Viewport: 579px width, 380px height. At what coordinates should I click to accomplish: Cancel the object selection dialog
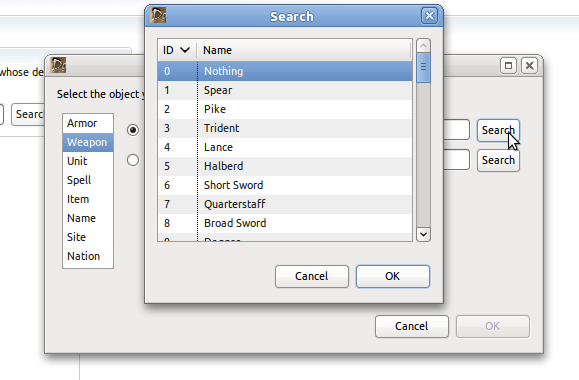[x=412, y=326]
